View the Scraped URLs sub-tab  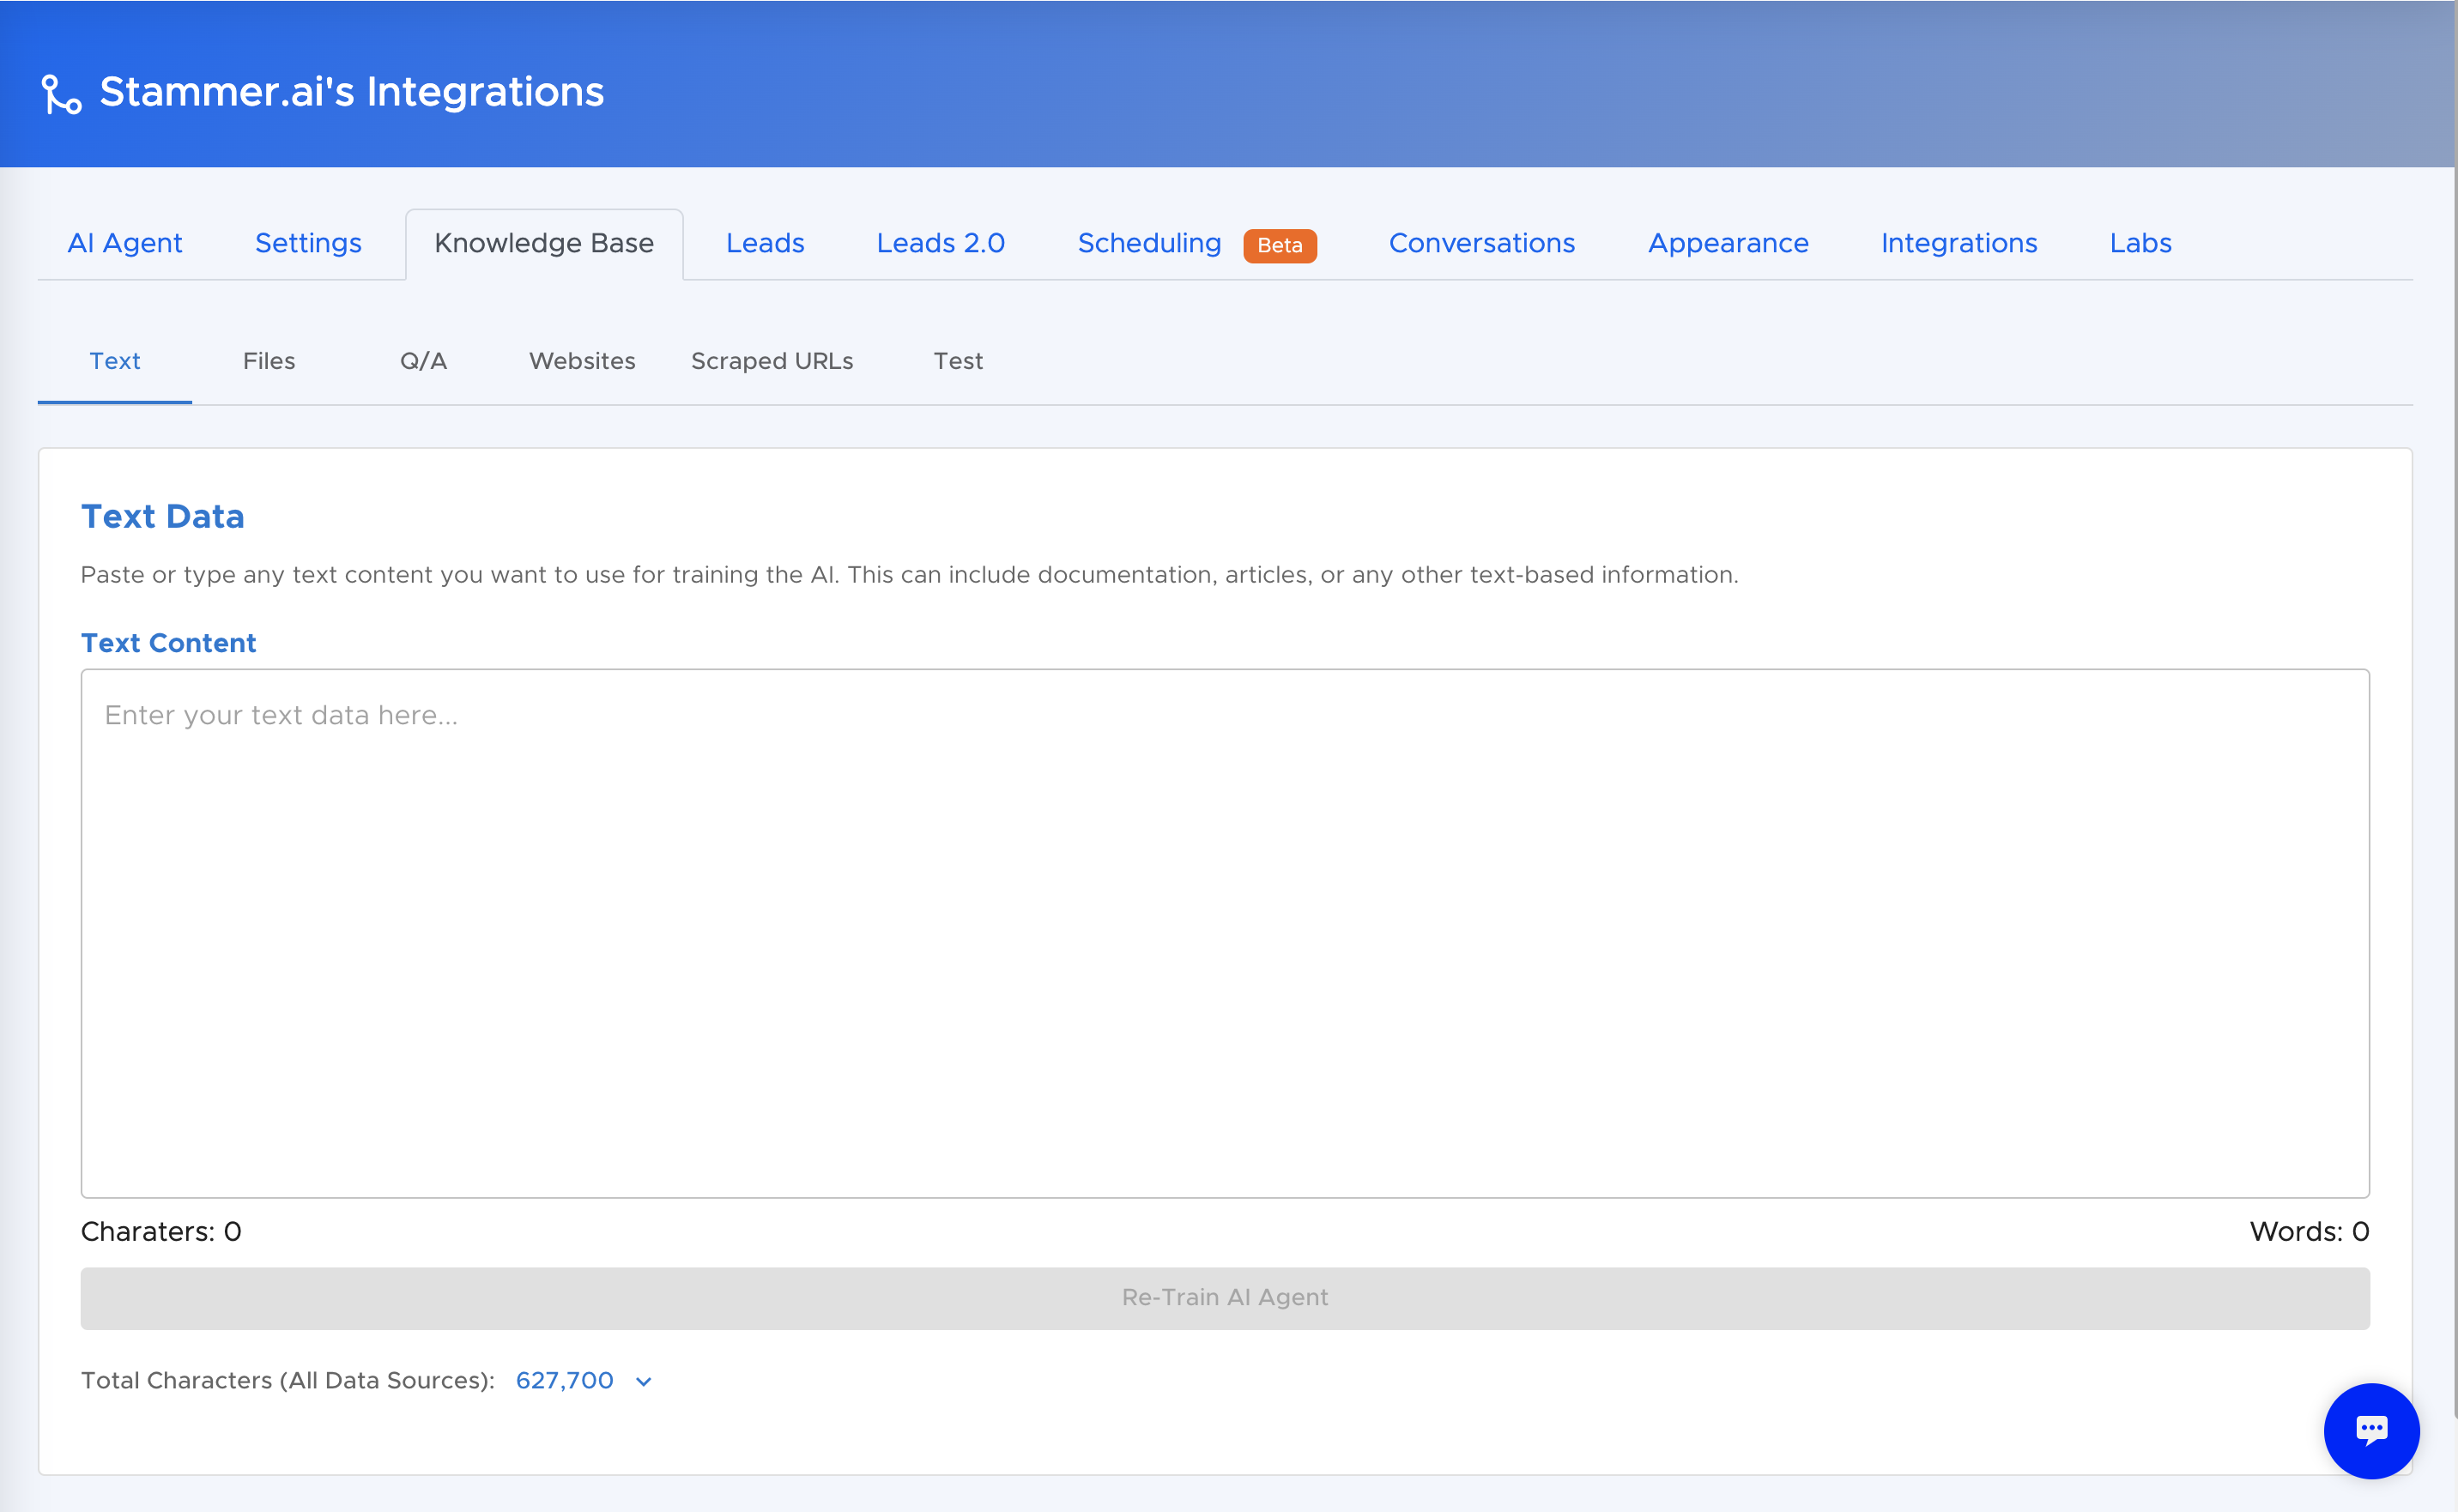point(772,362)
